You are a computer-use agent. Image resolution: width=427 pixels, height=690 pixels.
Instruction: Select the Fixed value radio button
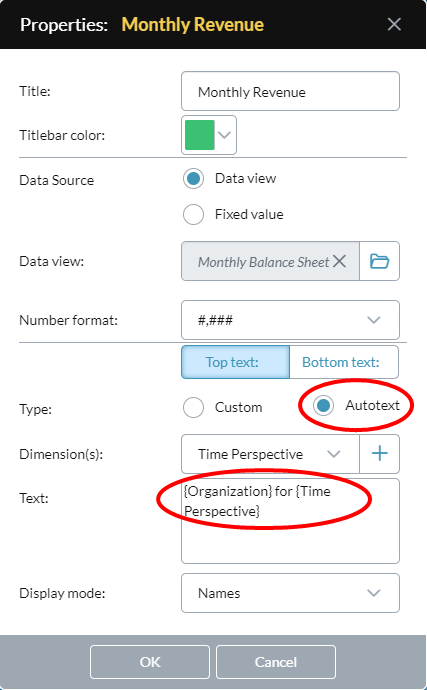pos(193,215)
